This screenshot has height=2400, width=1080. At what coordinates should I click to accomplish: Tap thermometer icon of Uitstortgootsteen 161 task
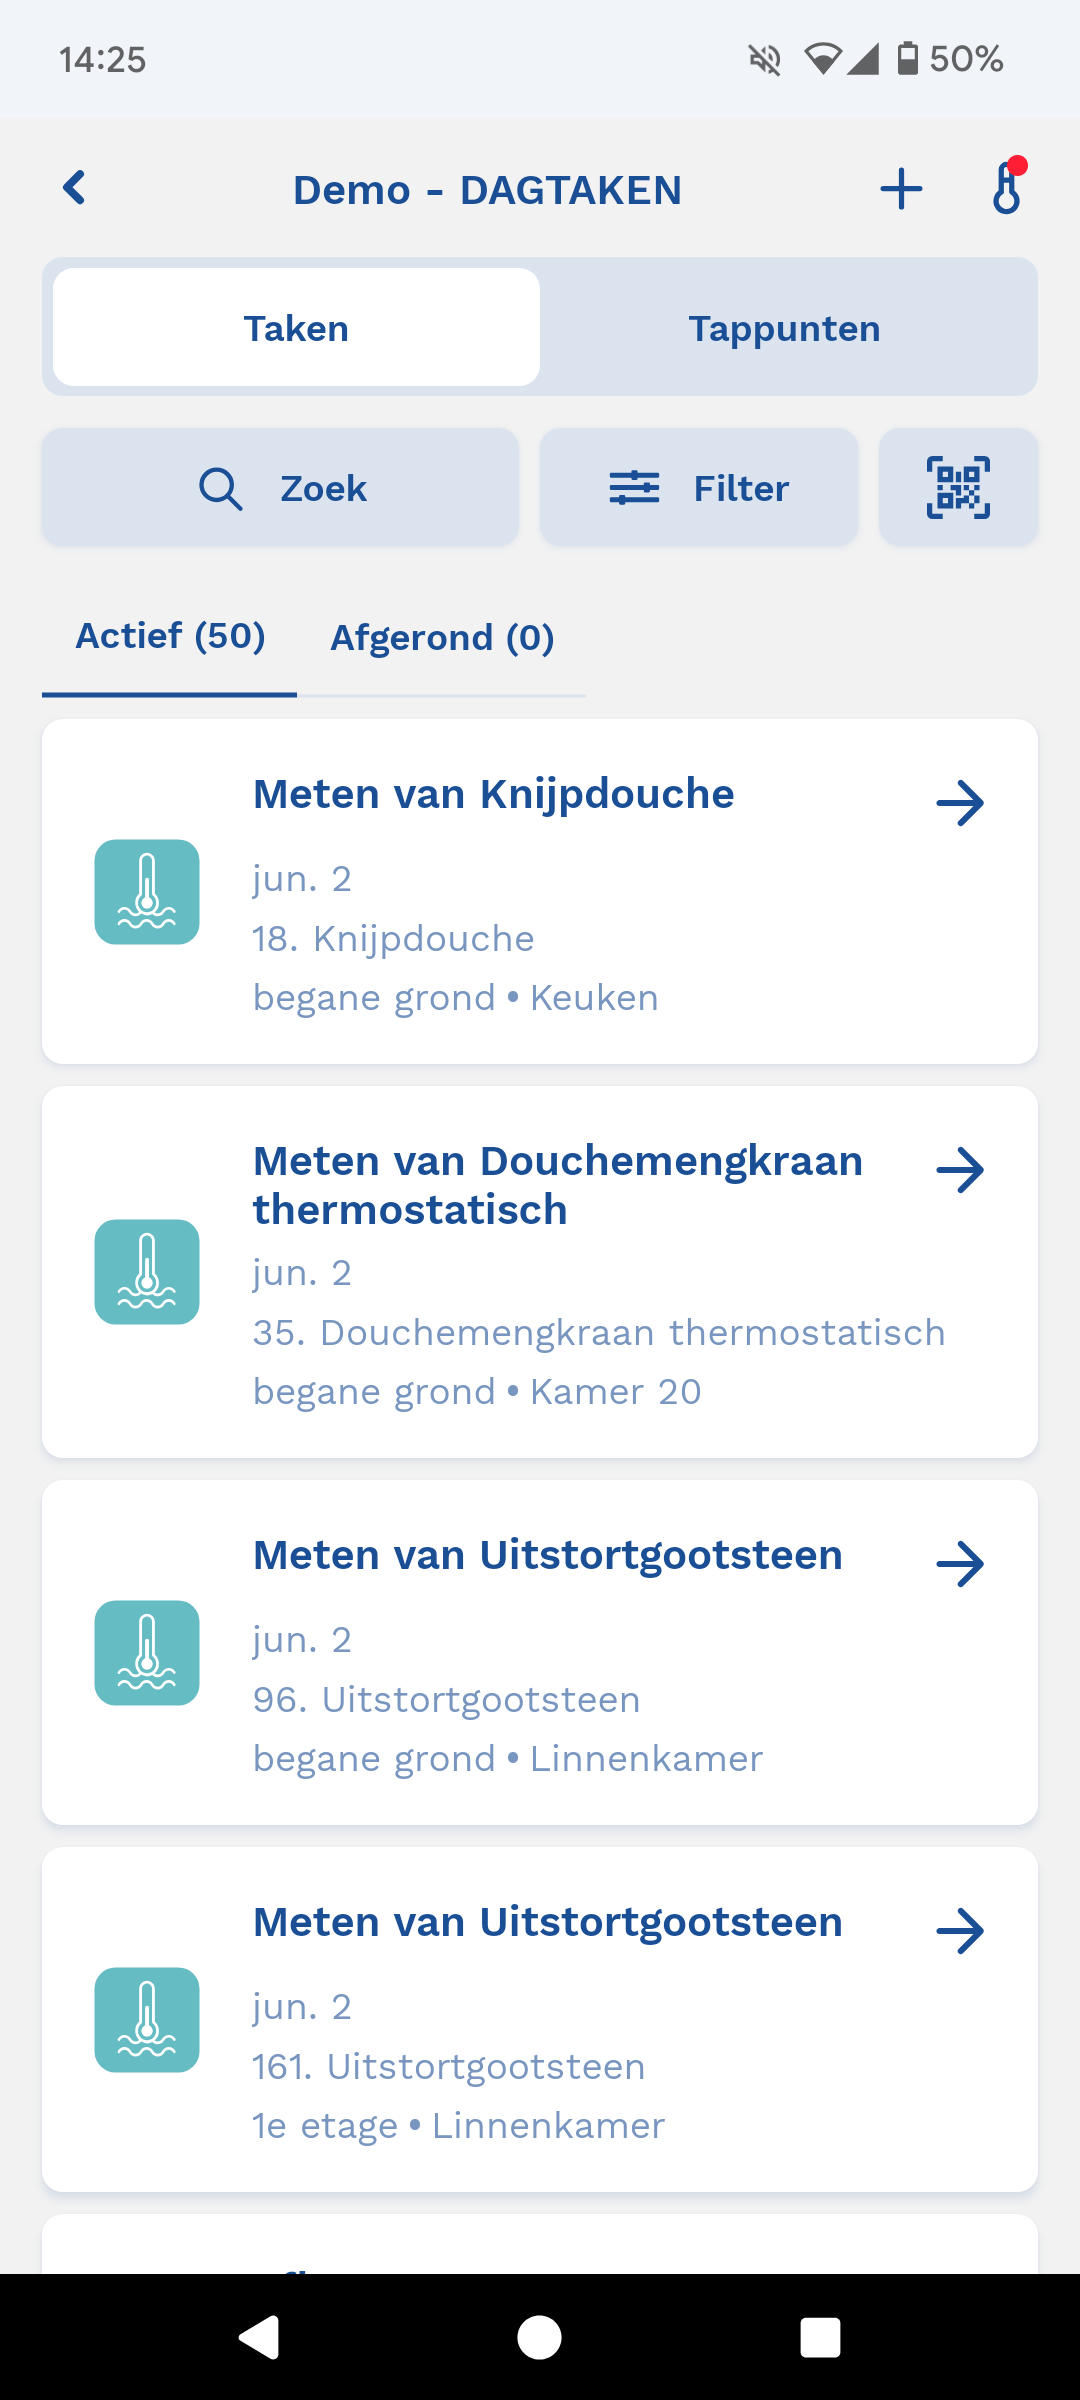click(147, 2020)
